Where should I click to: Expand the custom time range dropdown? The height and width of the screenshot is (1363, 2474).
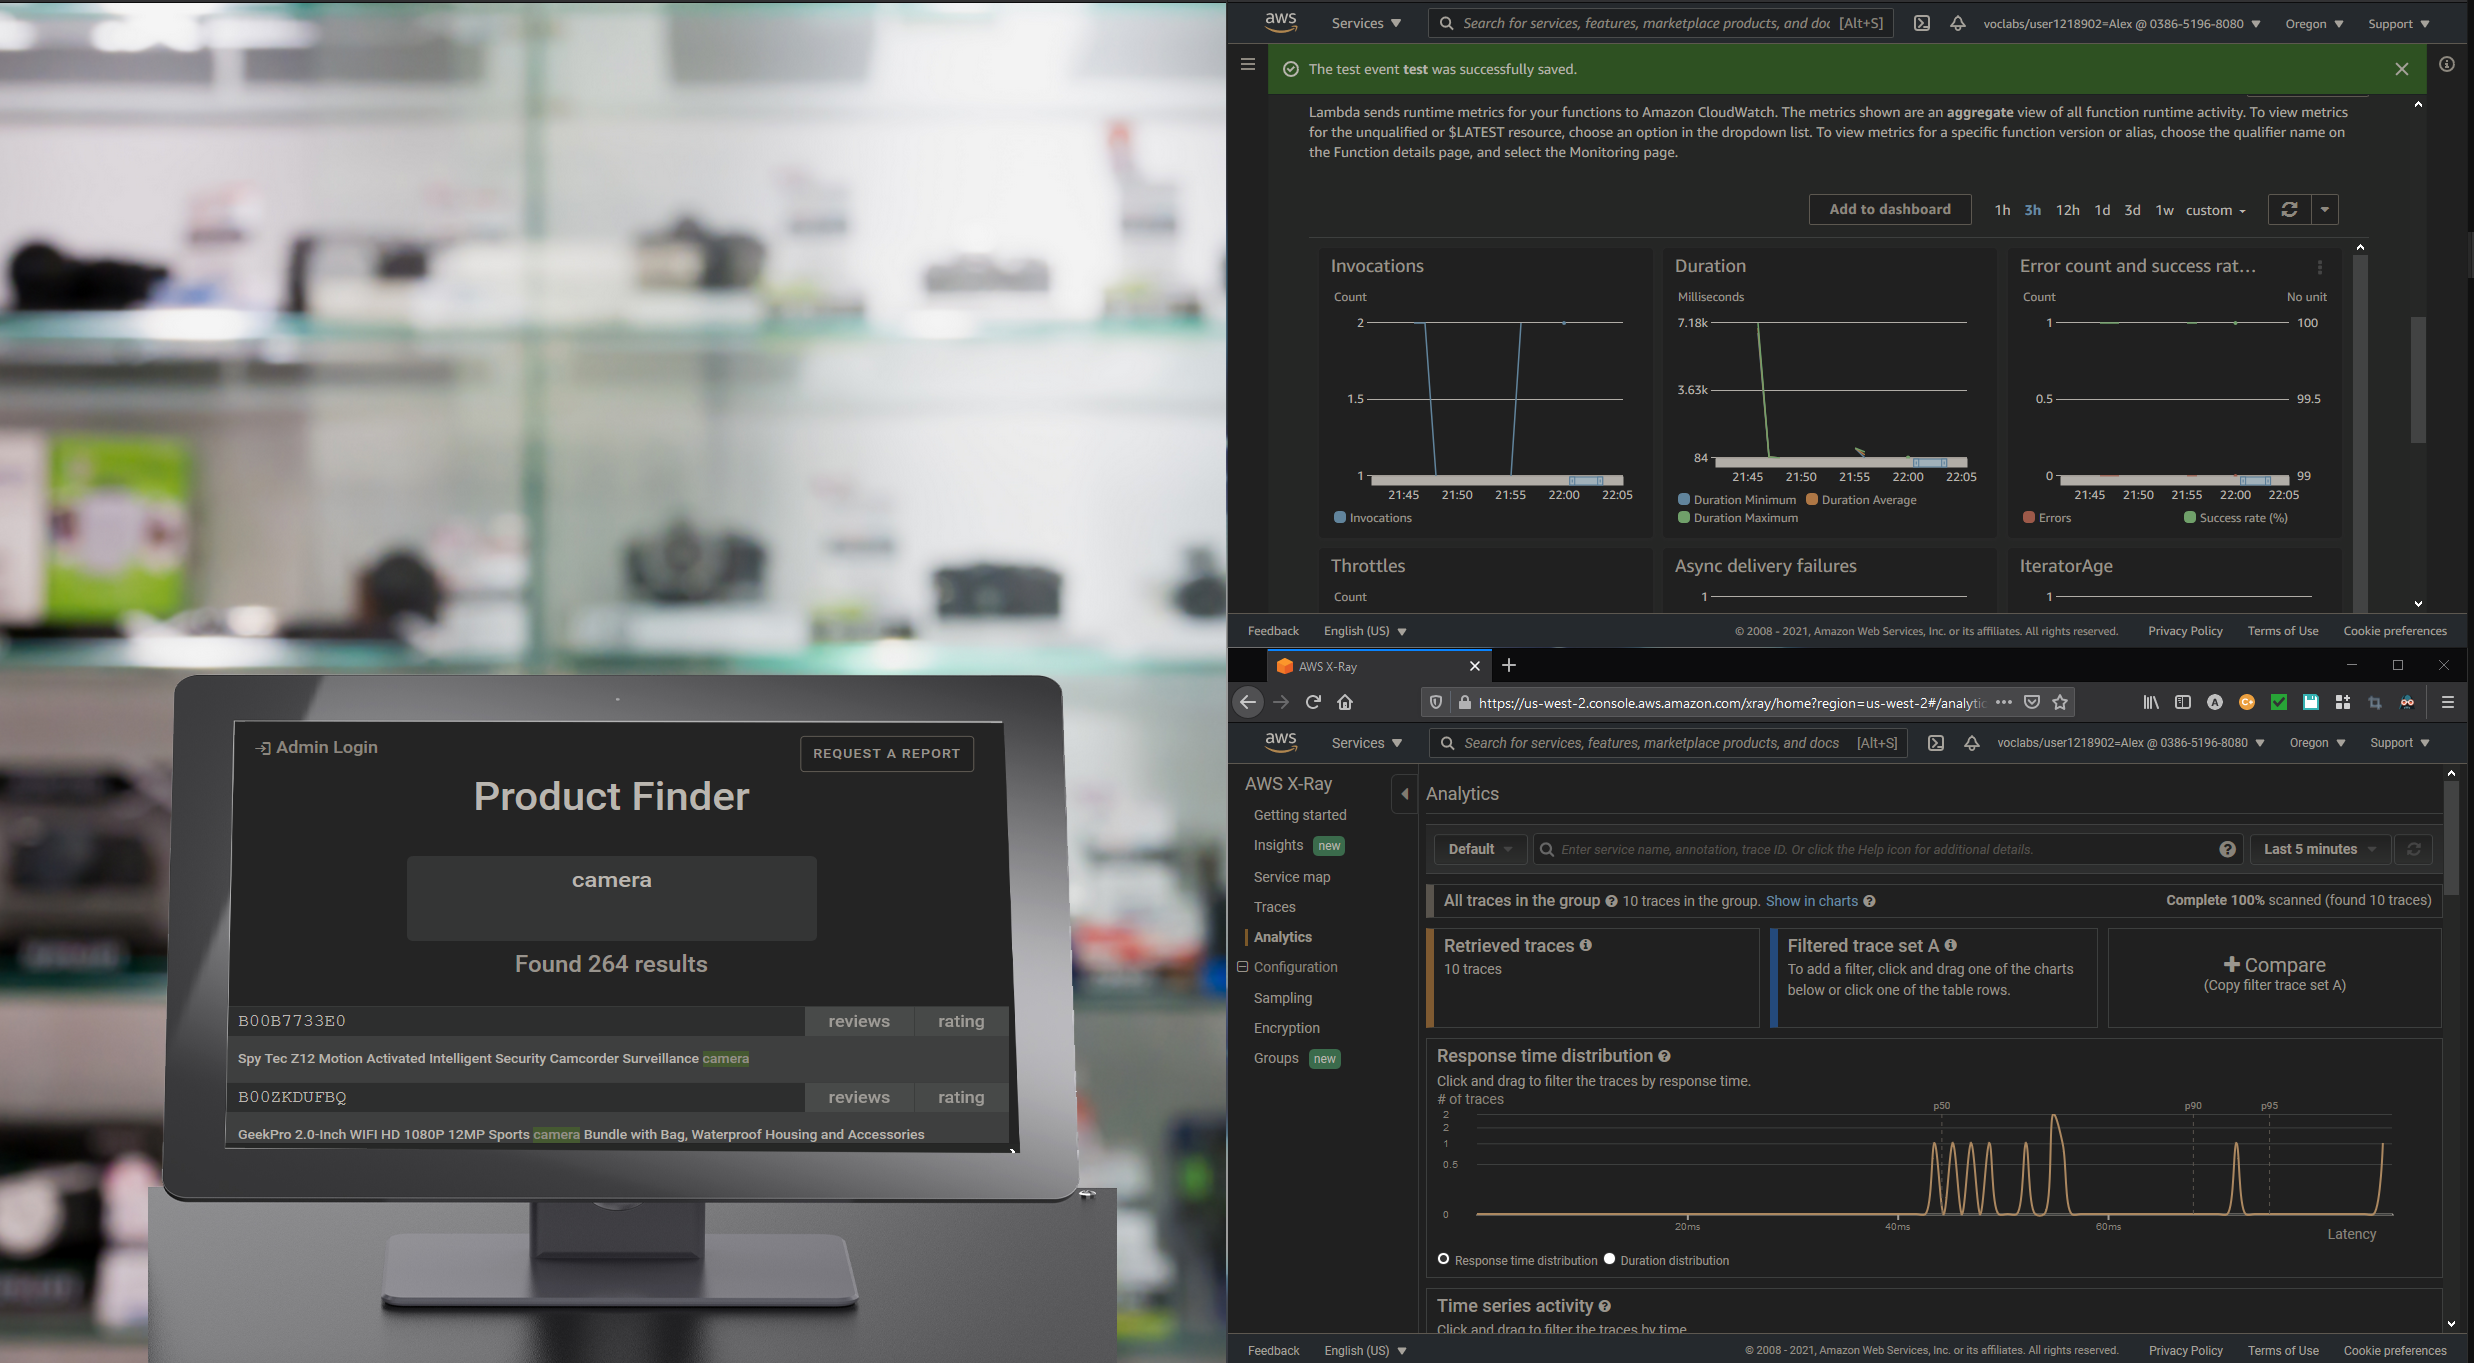coord(2215,210)
